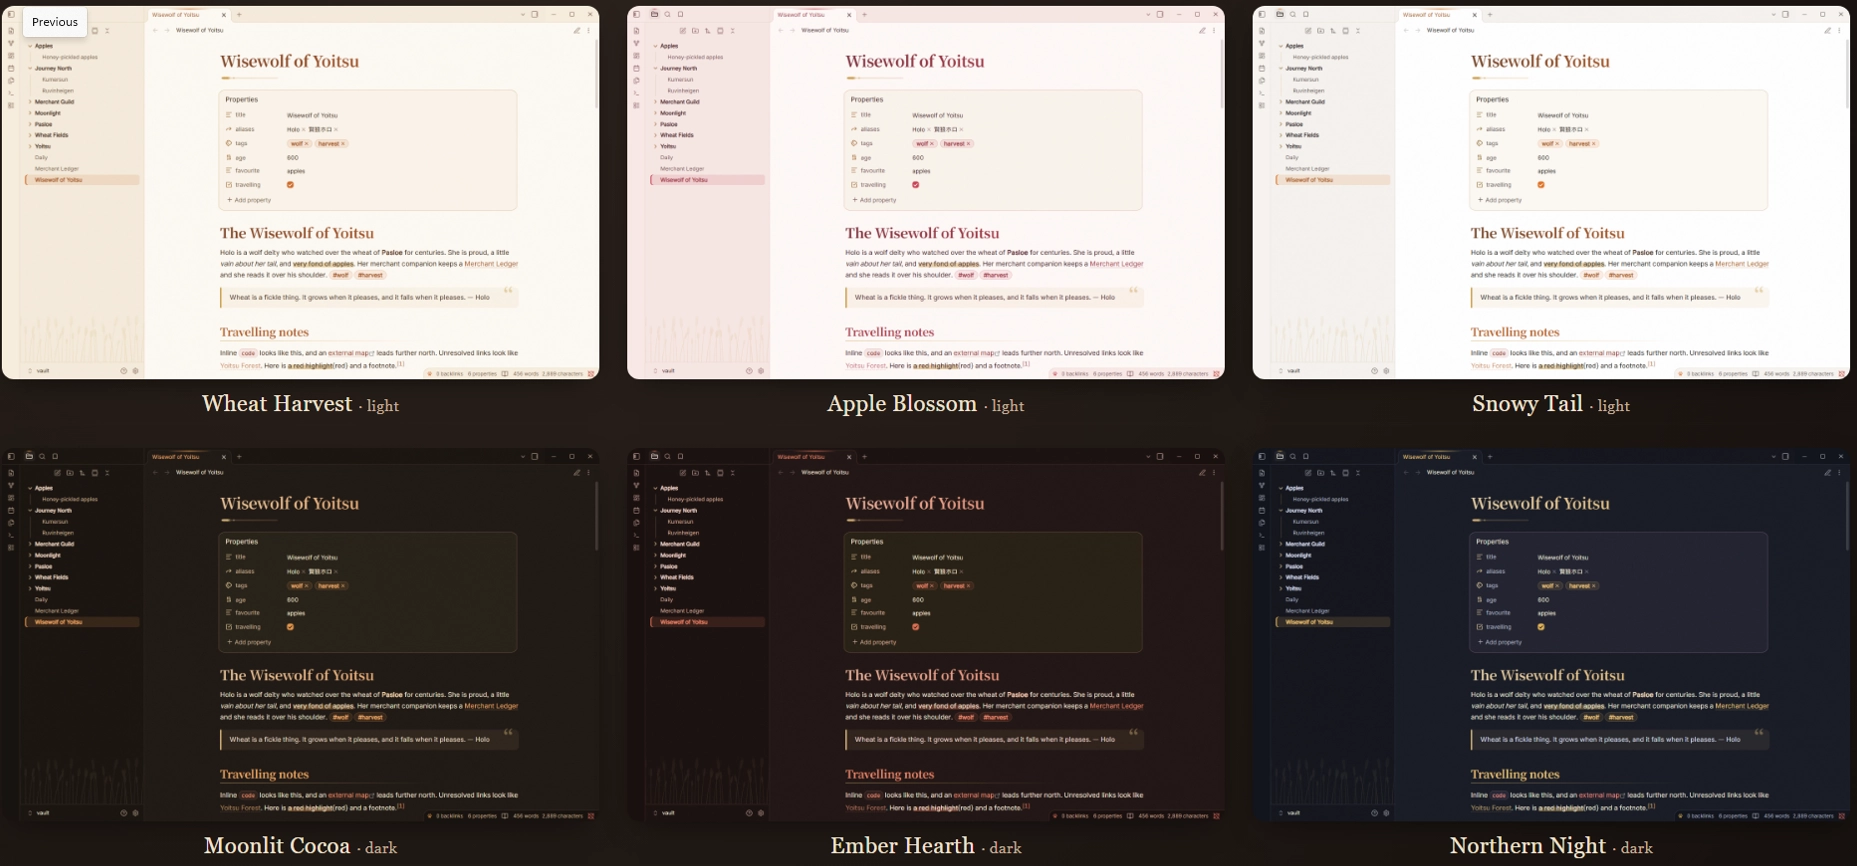The width and height of the screenshot is (1857, 866).
Task: Close Wisewolf of Yoitsu tab in Ember Hearth
Action: [849, 457]
